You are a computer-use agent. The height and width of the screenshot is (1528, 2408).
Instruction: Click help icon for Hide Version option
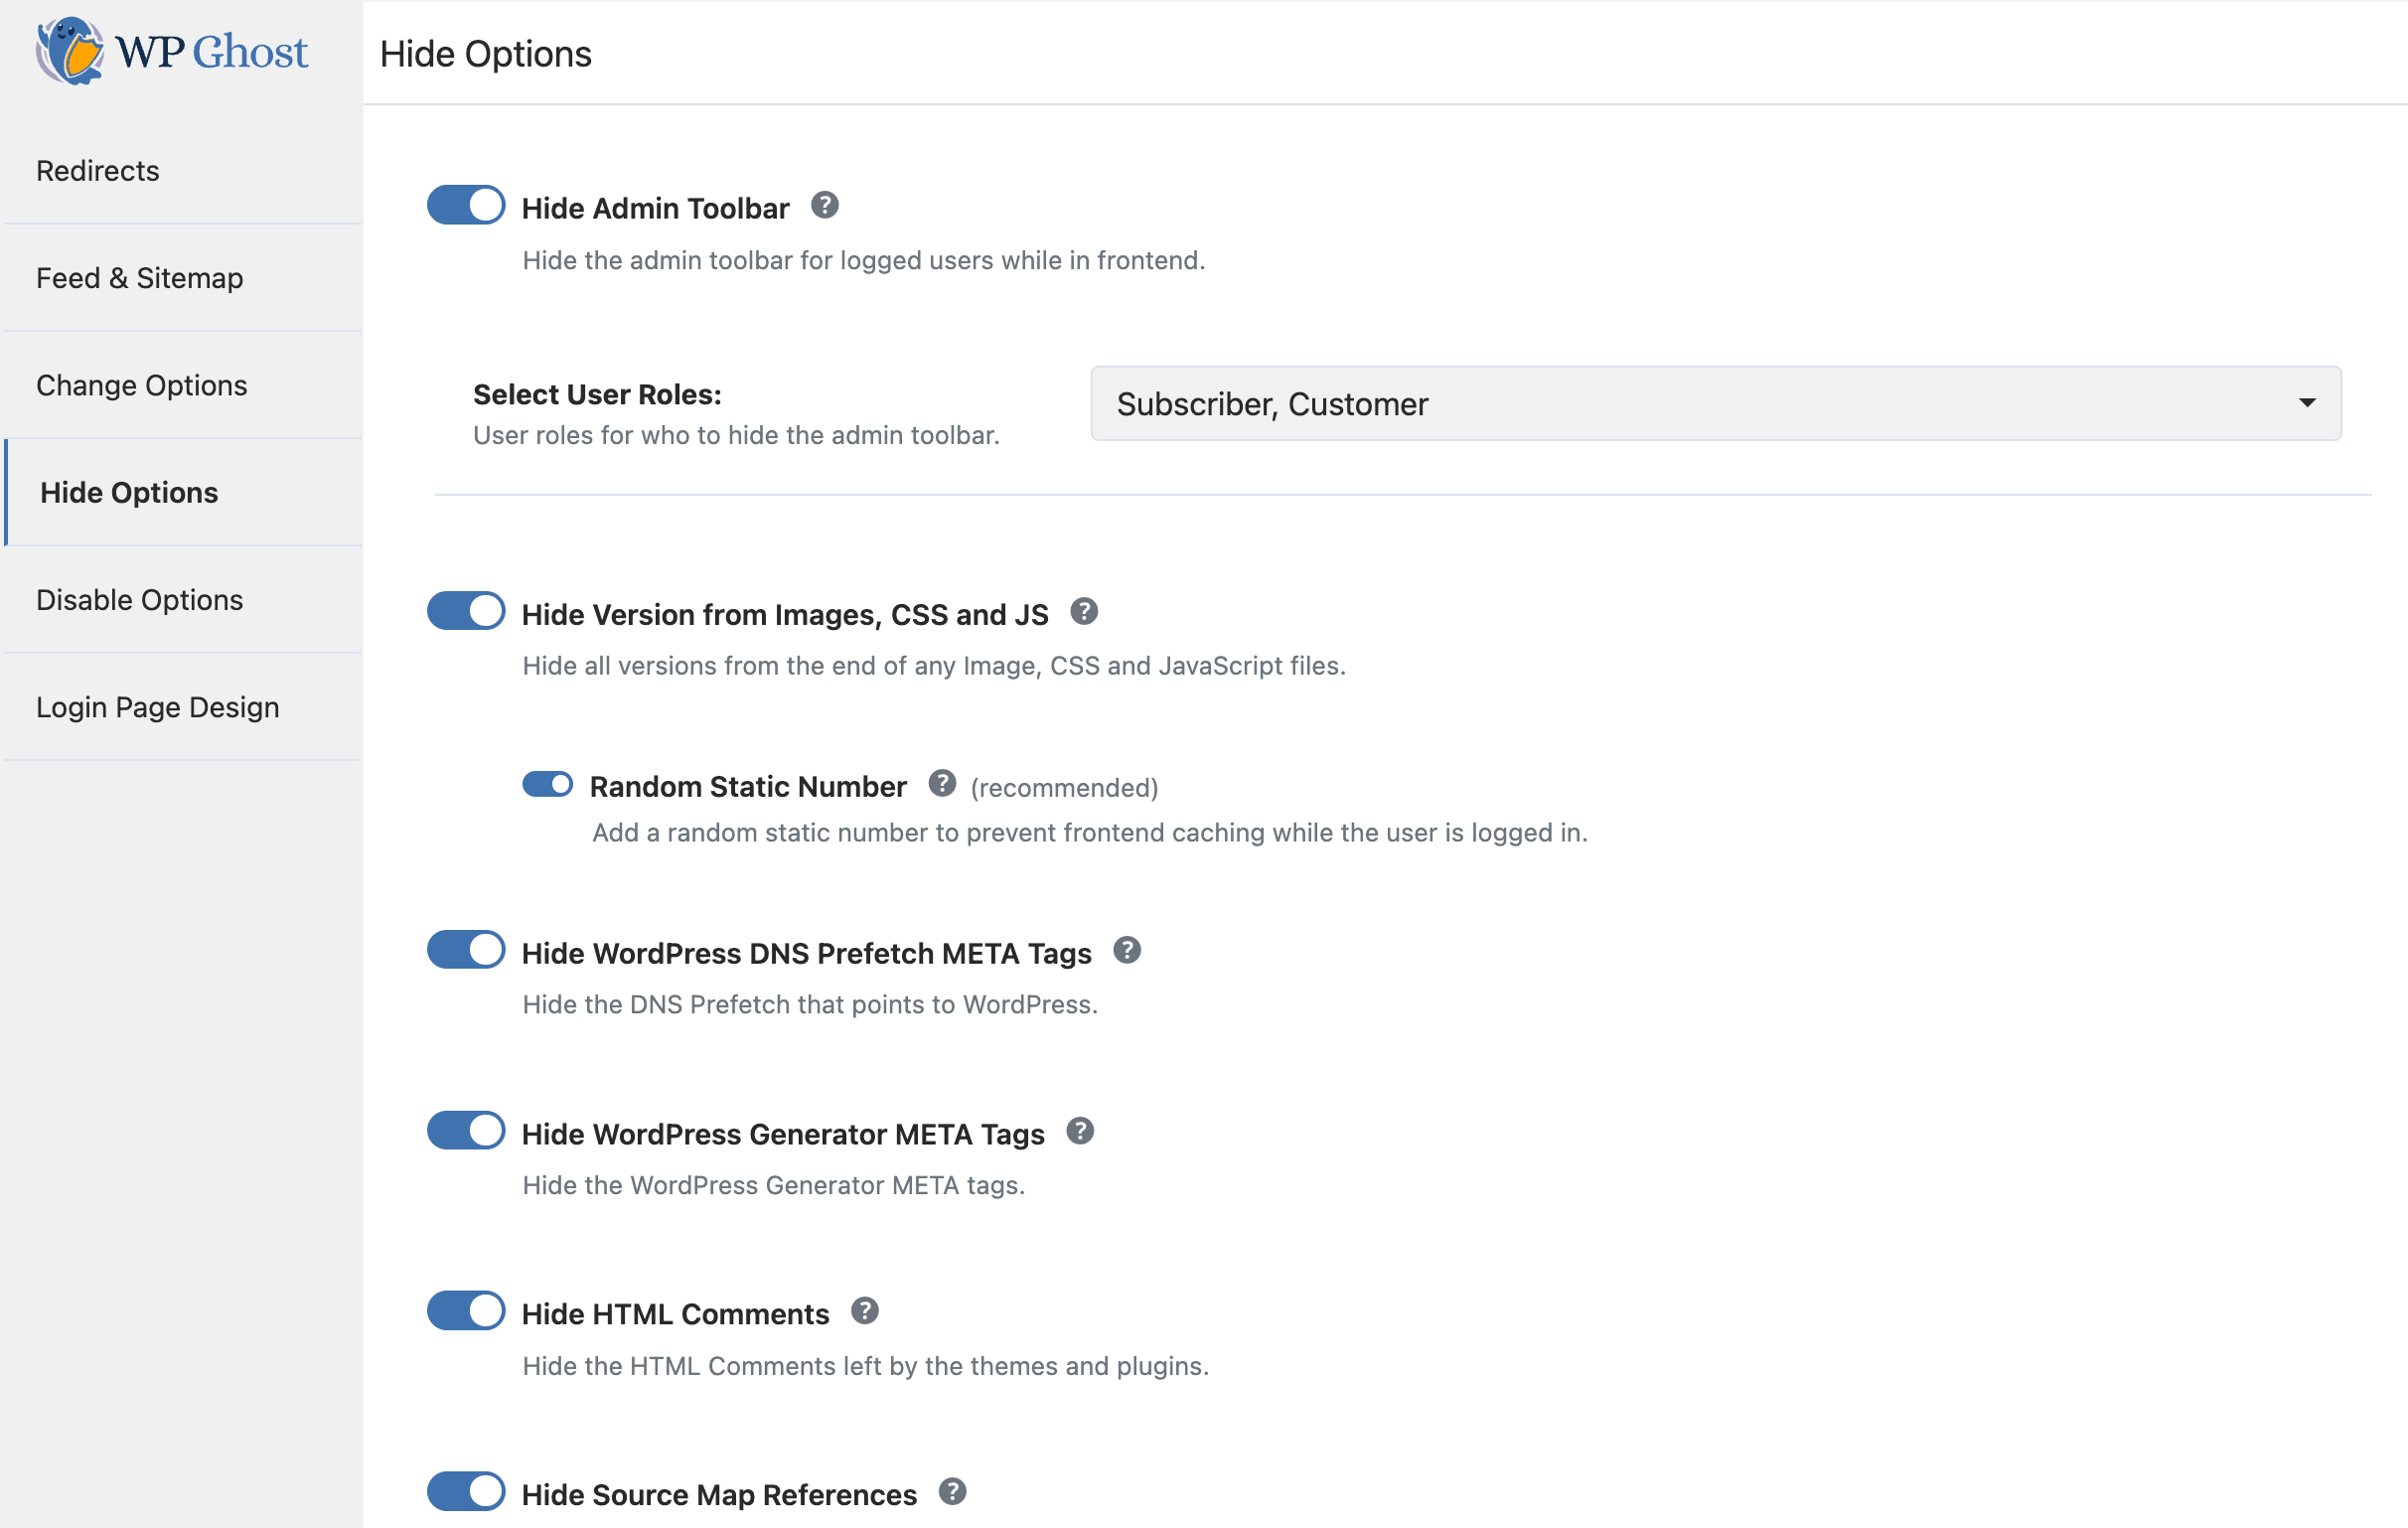pyautogui.click(x=1083, y=612)
